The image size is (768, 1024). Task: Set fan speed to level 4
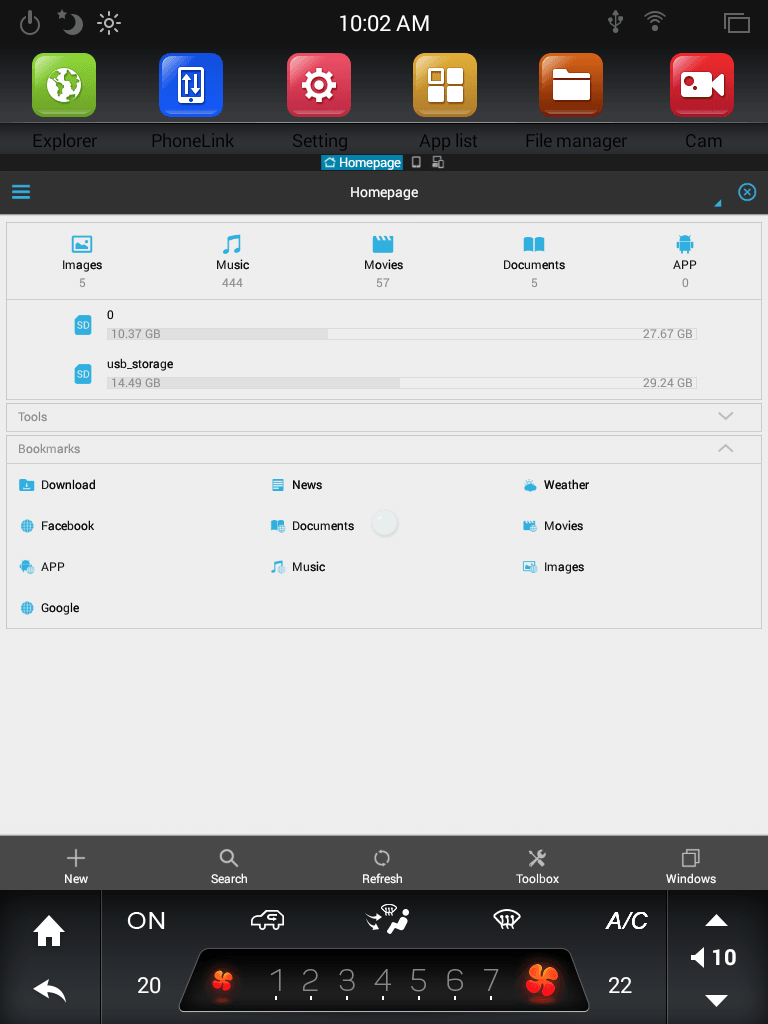[x=382, y=982]
